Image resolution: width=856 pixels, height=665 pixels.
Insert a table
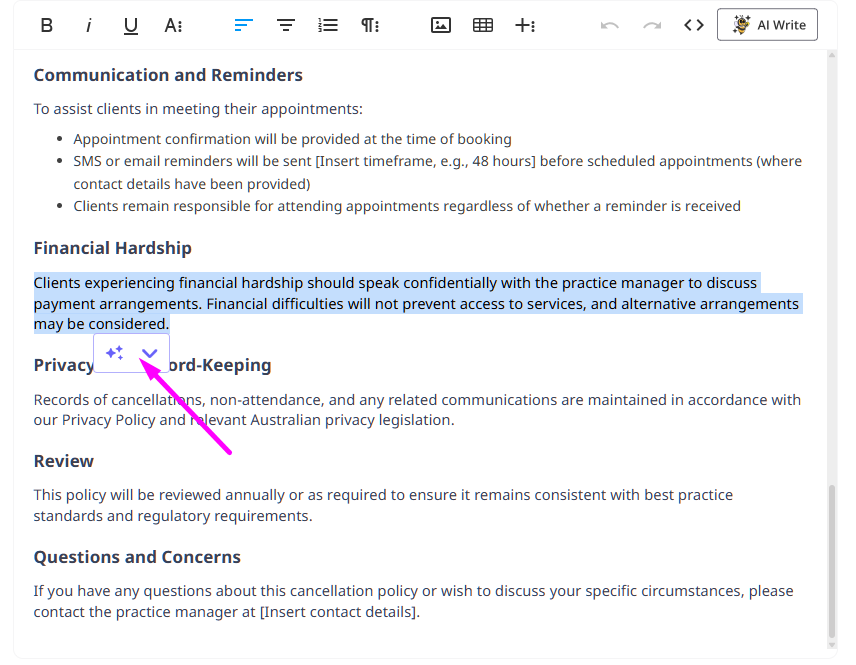[x=483, y=25]
